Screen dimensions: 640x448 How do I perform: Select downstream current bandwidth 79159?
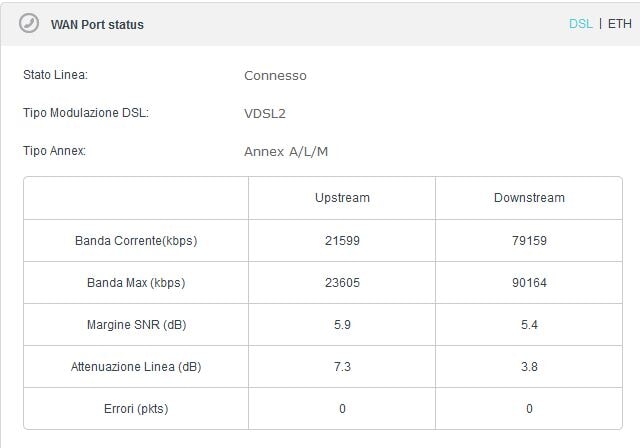point(529,240)
